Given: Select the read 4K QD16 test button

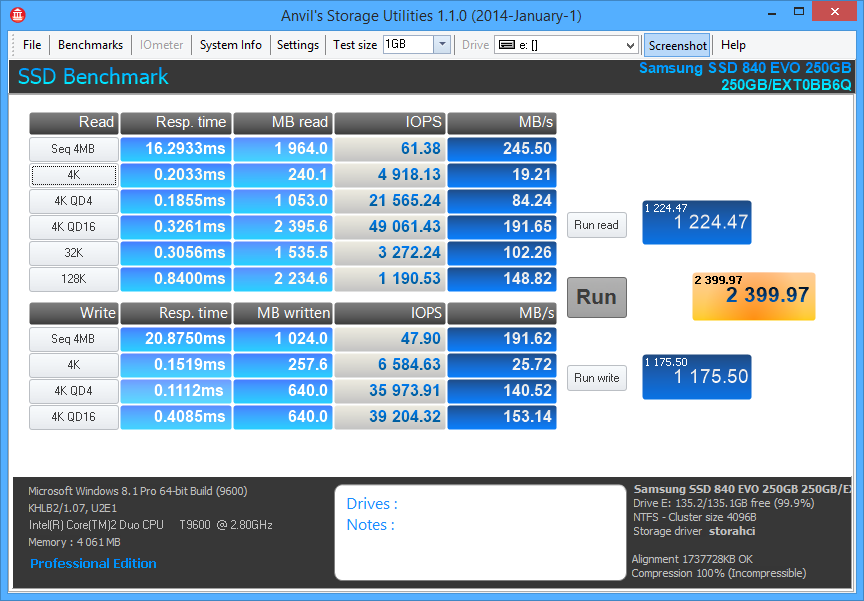Looking at the screenshot, I should (x=74, y=227).
